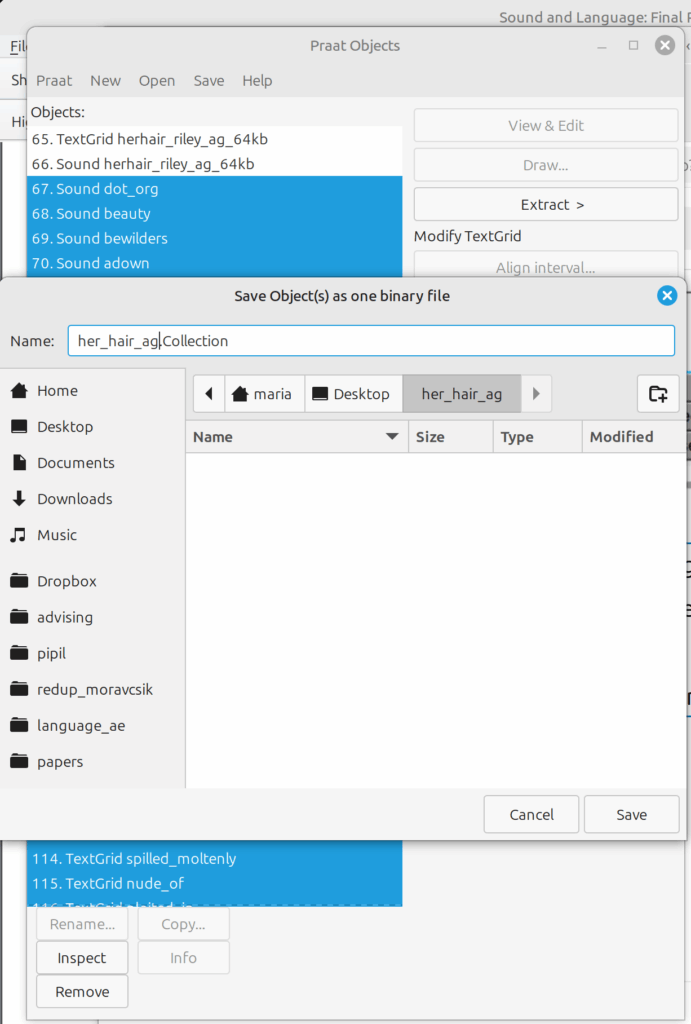The image size is (691, 1024).
Task: Open the Save menu in Praat Objects
Action: (208, 81)
